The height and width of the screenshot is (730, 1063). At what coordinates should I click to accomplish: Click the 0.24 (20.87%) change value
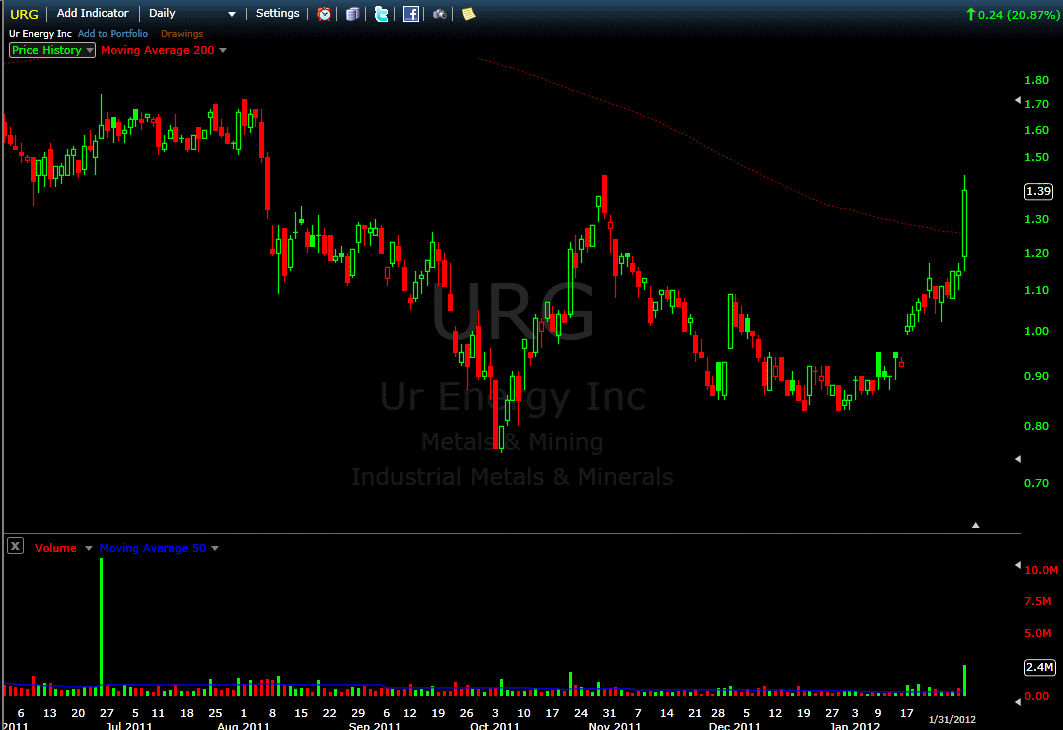(x=1018, y=14)
